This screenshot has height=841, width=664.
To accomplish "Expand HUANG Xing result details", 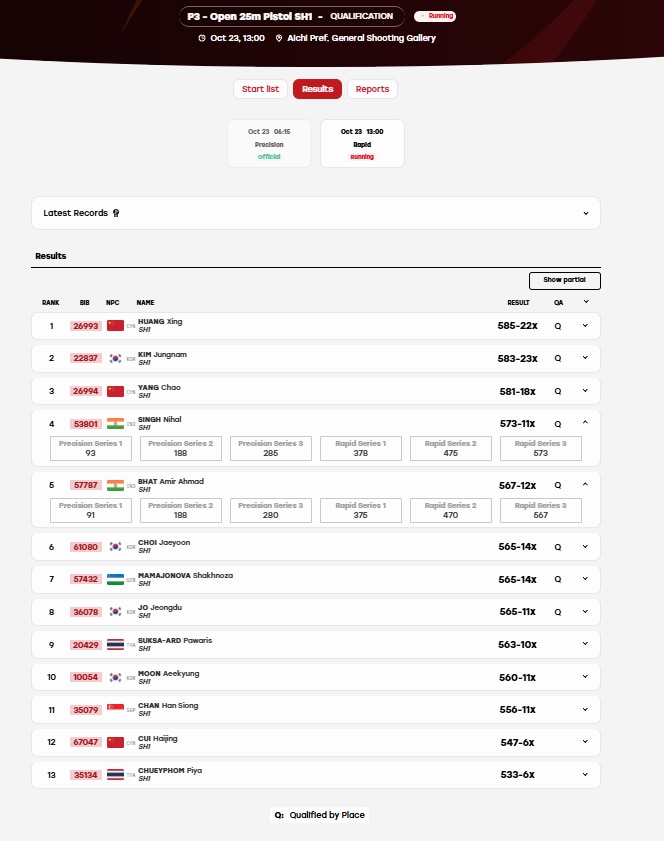I will tap(585, 326).
